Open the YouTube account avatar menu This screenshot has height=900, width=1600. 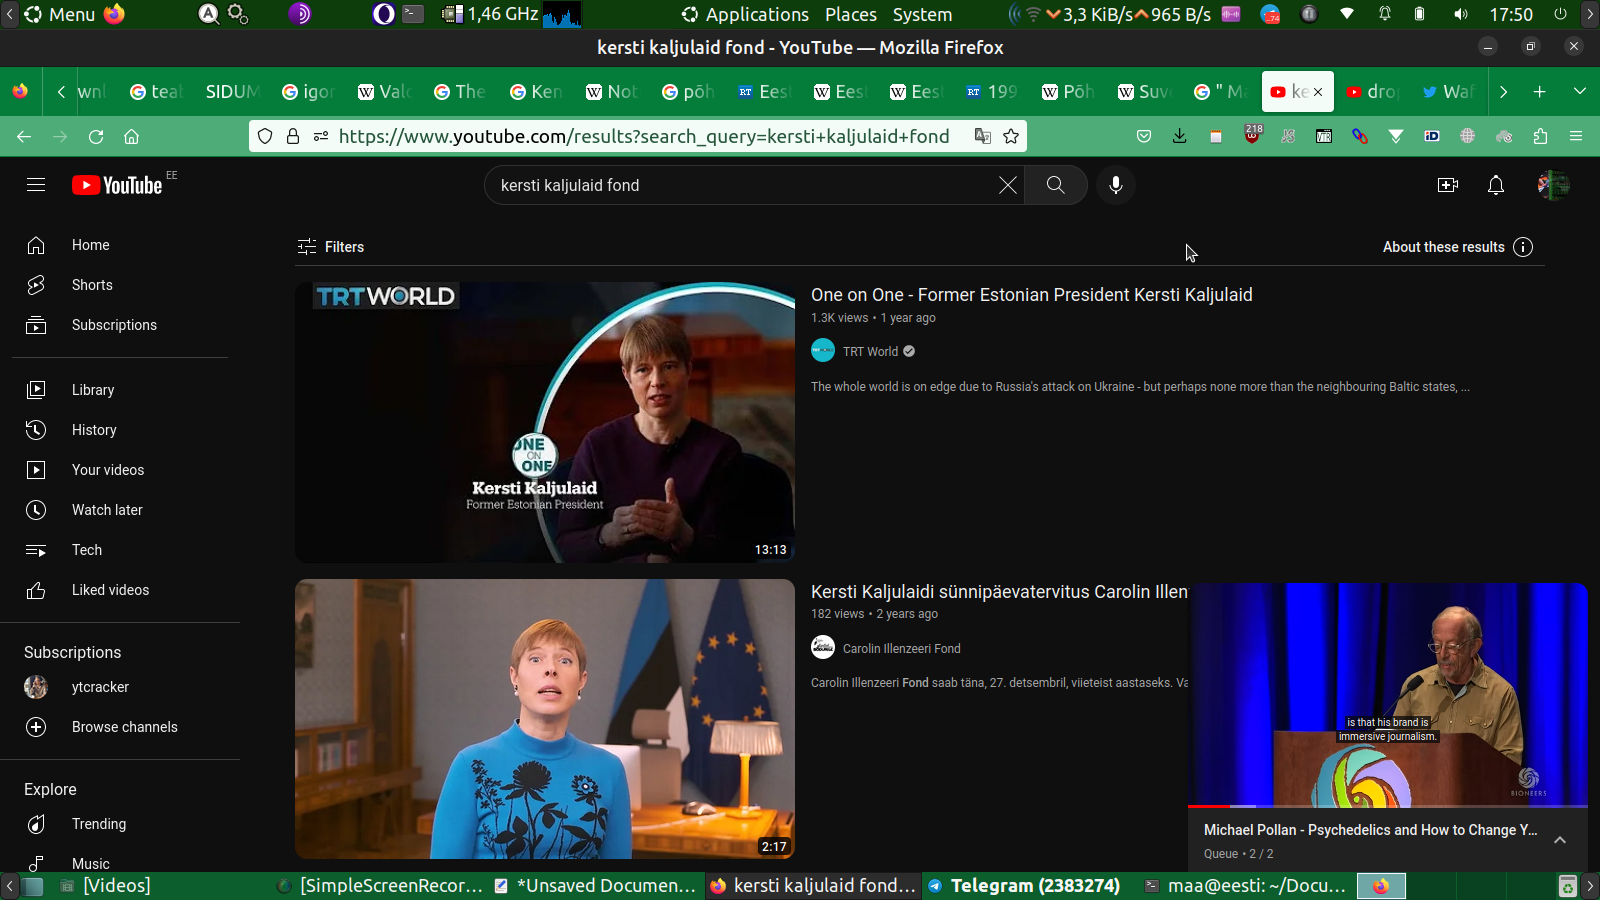tap(1553, 185)
